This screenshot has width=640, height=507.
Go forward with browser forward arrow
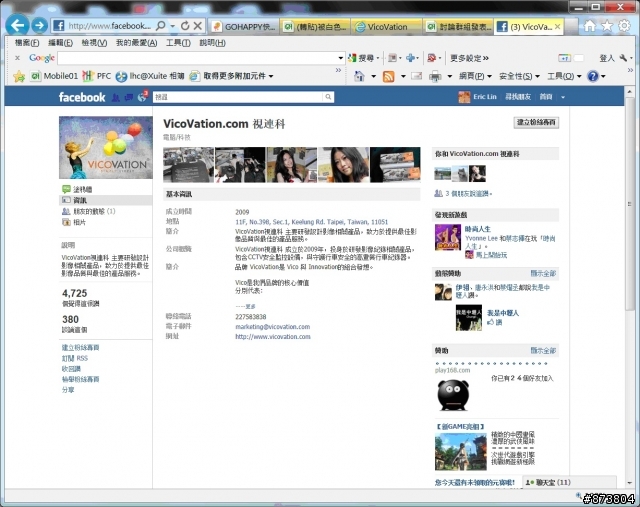pos(40,26)
